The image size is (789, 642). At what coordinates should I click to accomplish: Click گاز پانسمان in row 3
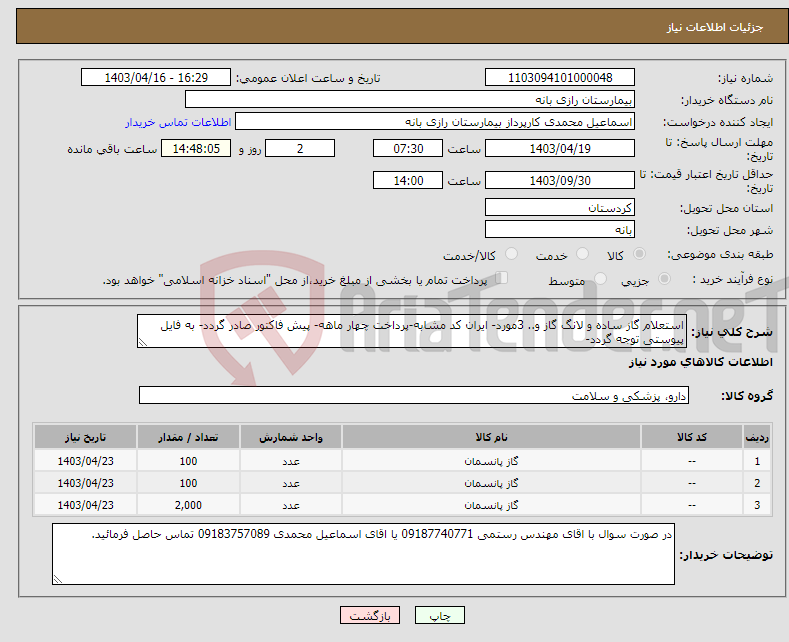click(491, 505)
